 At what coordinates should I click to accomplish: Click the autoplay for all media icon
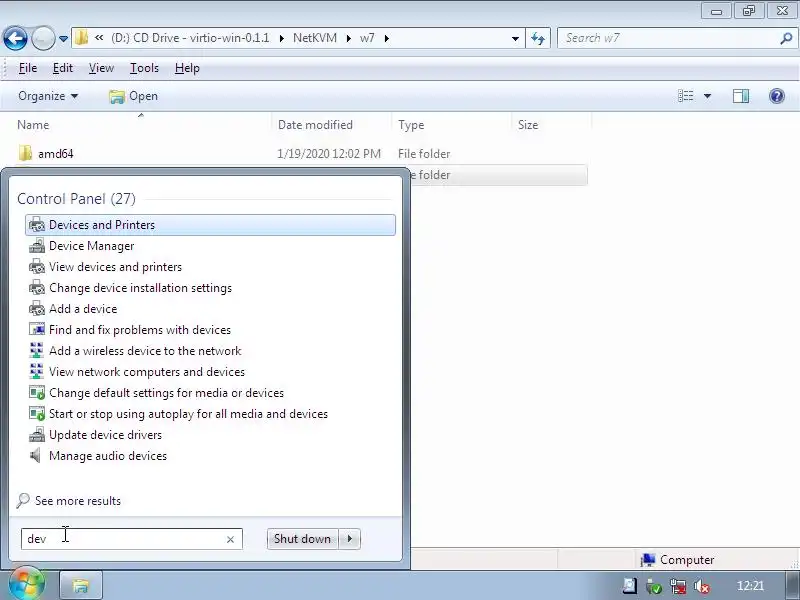point(37,413)
